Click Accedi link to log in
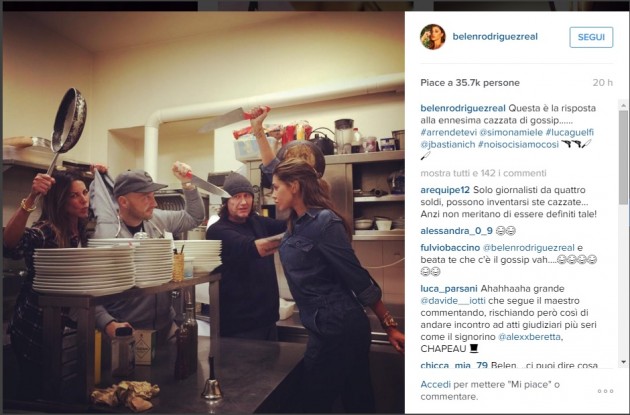Image resolution: width=630 pixels, height=415 pixels. pos(436,384)
